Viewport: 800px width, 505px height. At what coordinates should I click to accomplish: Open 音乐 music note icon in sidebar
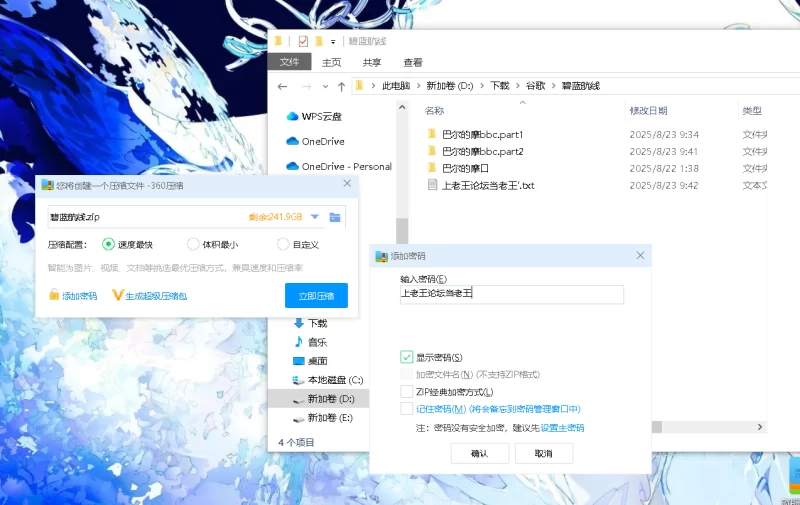click(298, 342)
